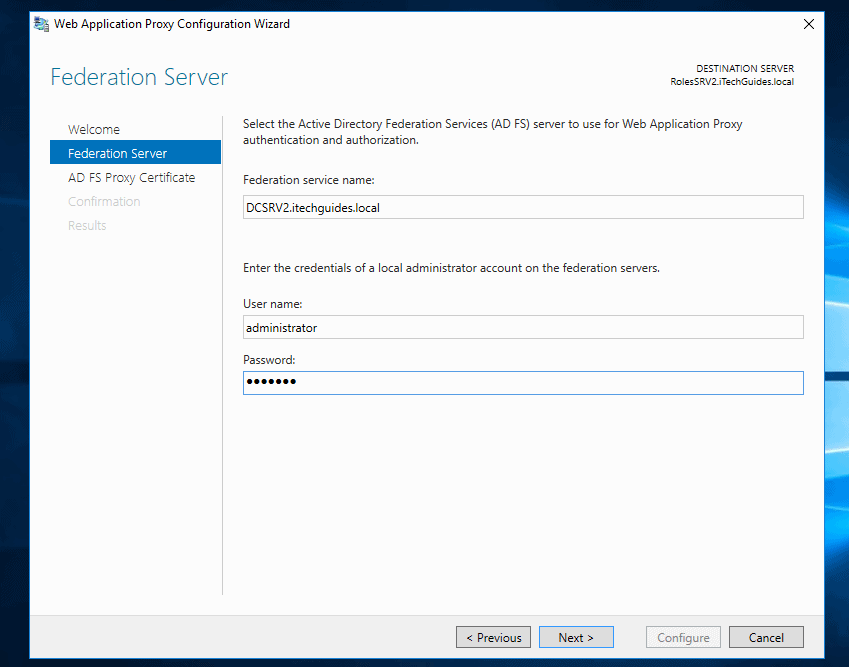Click the Federation Server page heading
This screenshot has height=667, width=849.
[x=138, y=77]
